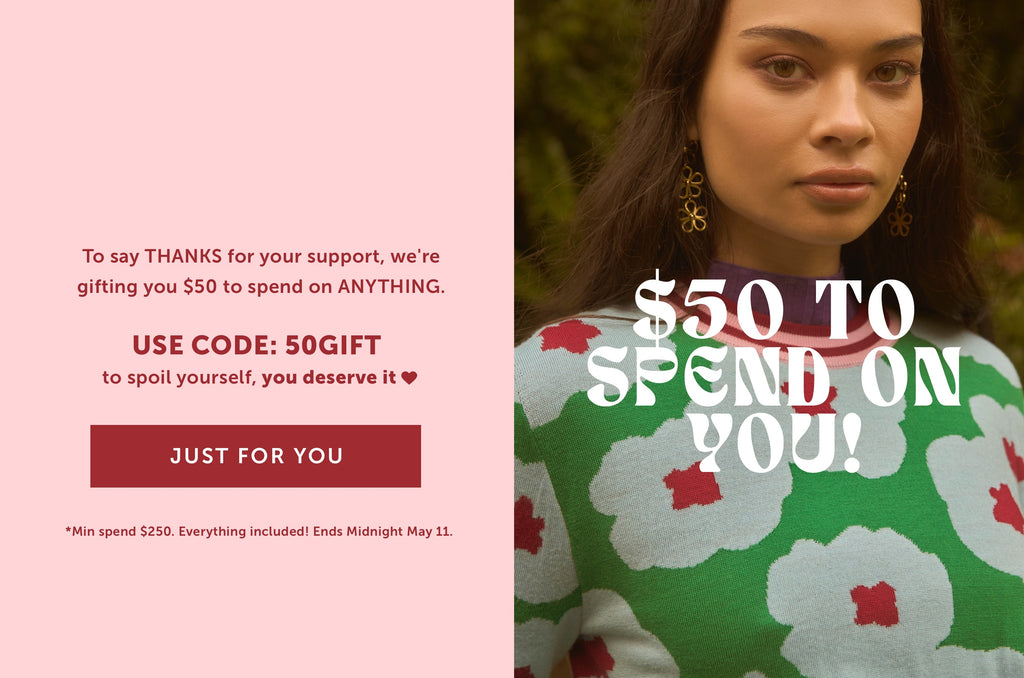Click the 'To say THANKS for your support' line
The image size is (1024, 678).
pos(261,256)
